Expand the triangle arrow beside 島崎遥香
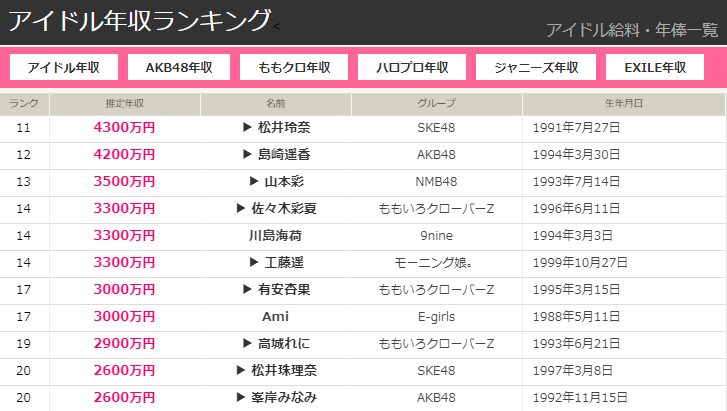 (x=247, y=154)
